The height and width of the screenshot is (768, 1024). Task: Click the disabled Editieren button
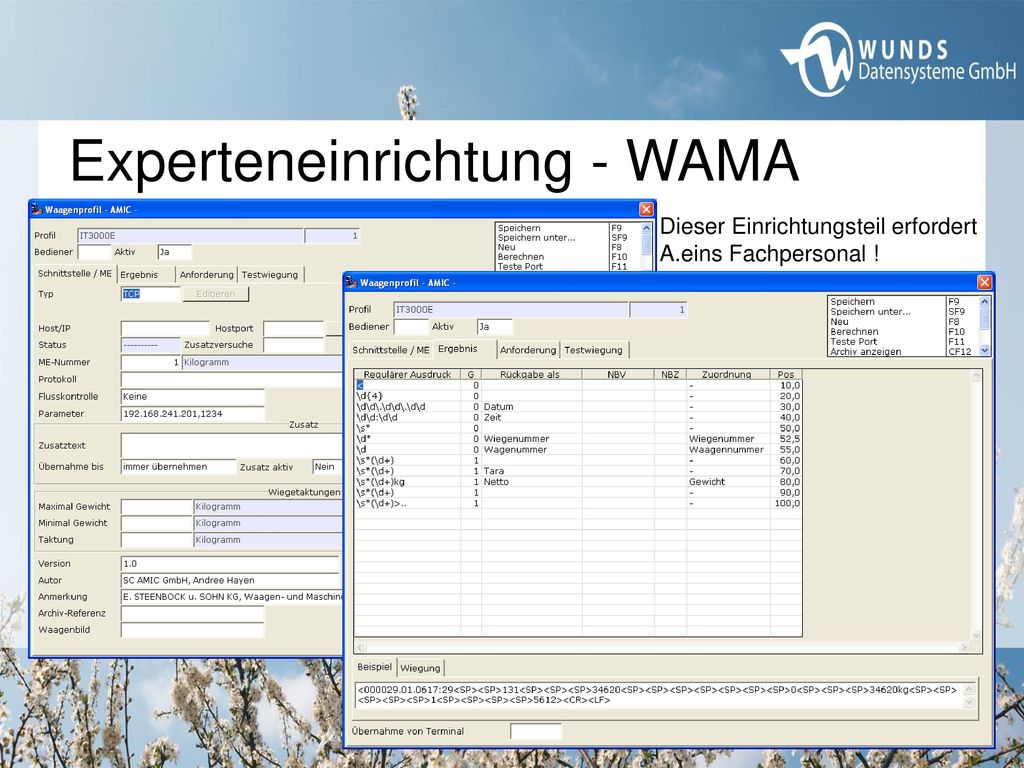click(x=216, y=294)
